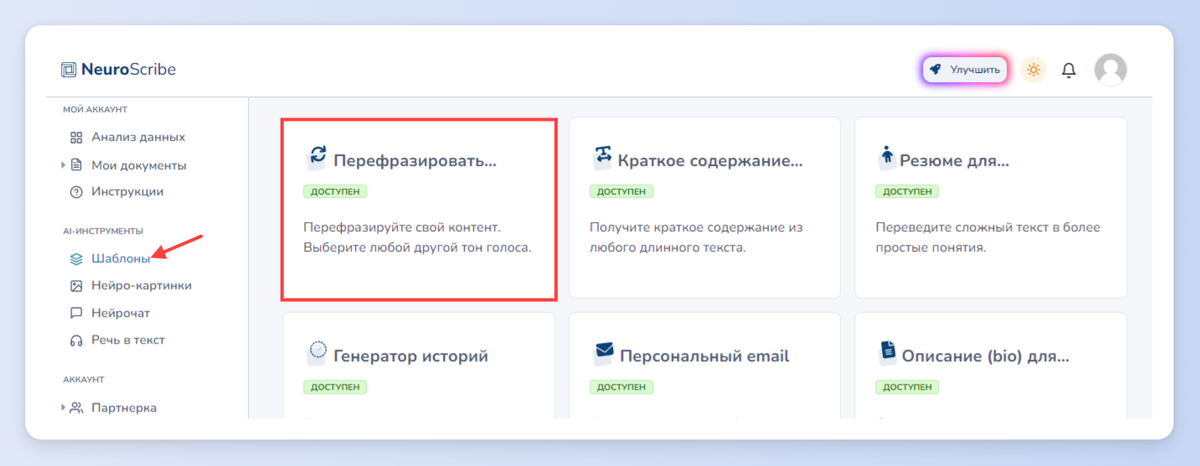
Task: Click the Речь в текст headphones icon
Action: [76, 340]
